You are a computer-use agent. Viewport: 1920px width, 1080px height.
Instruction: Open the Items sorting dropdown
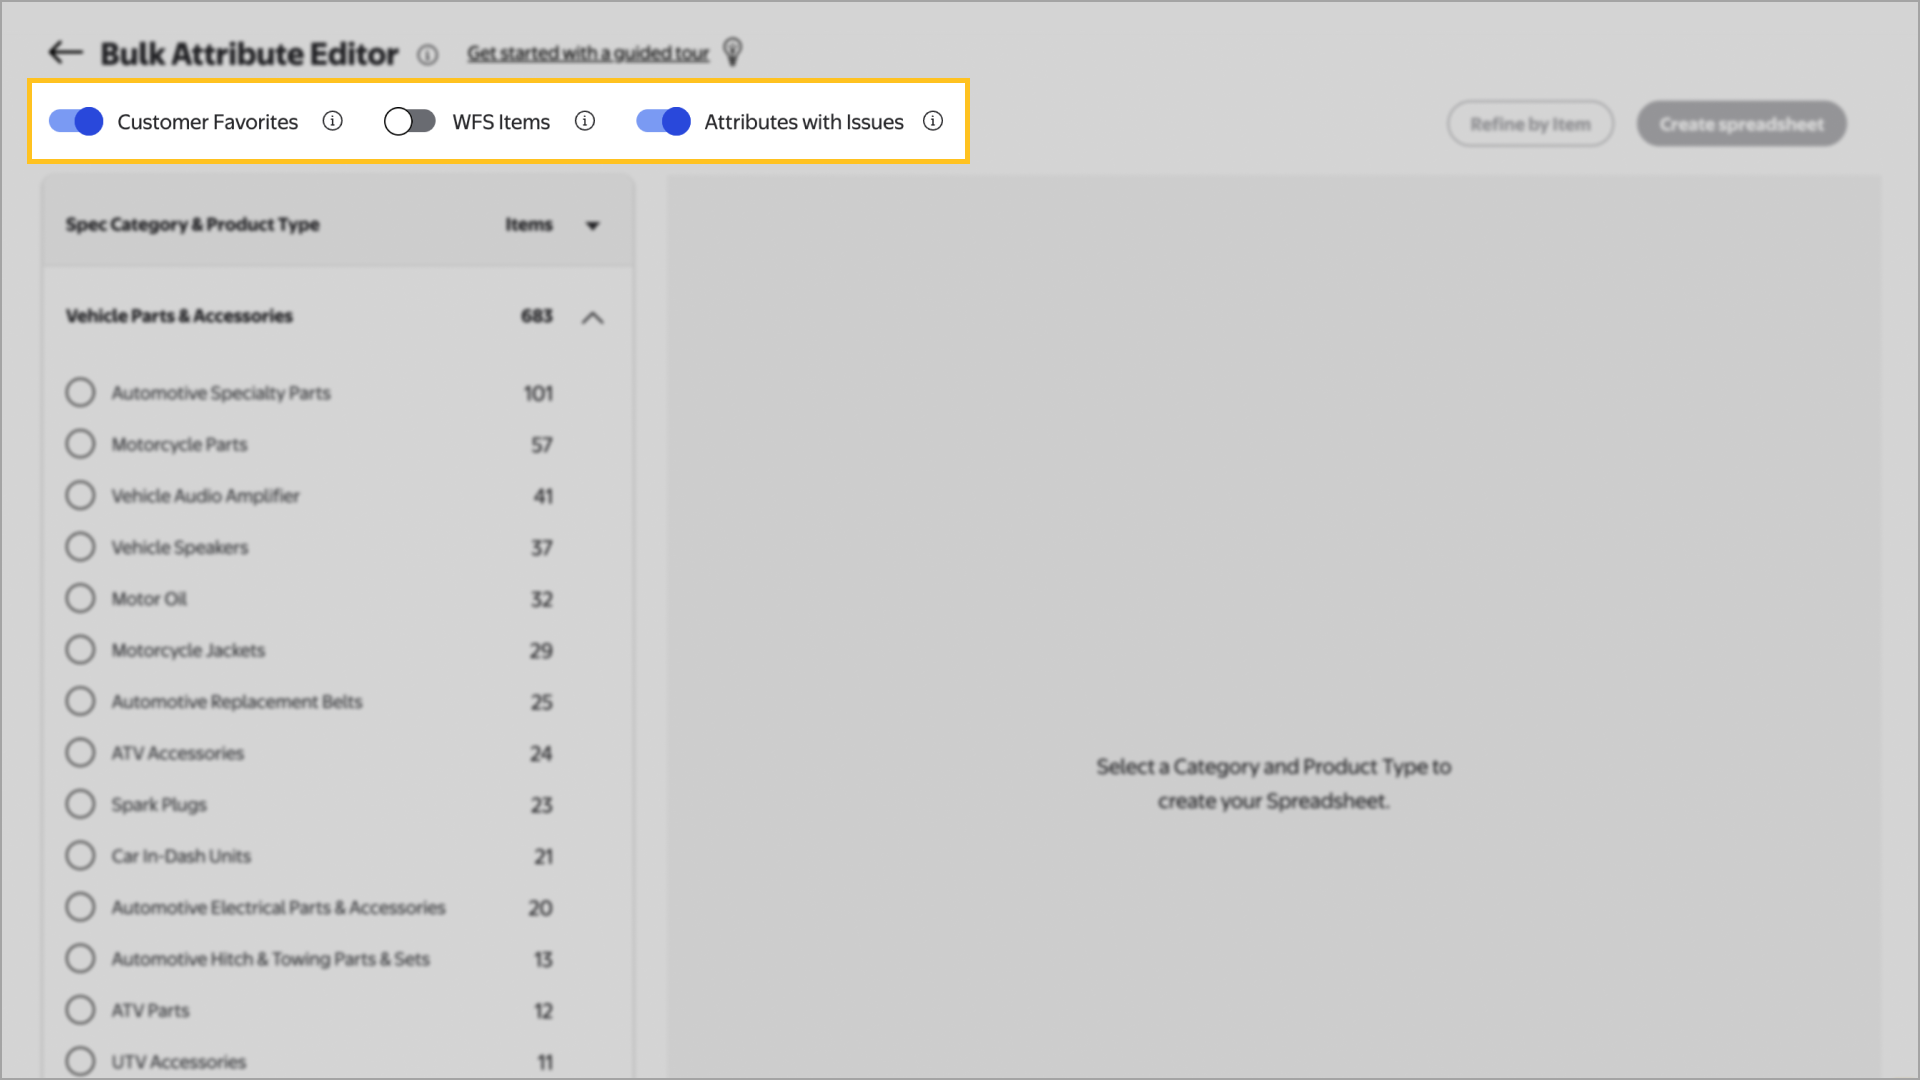[x=593, y=226]
